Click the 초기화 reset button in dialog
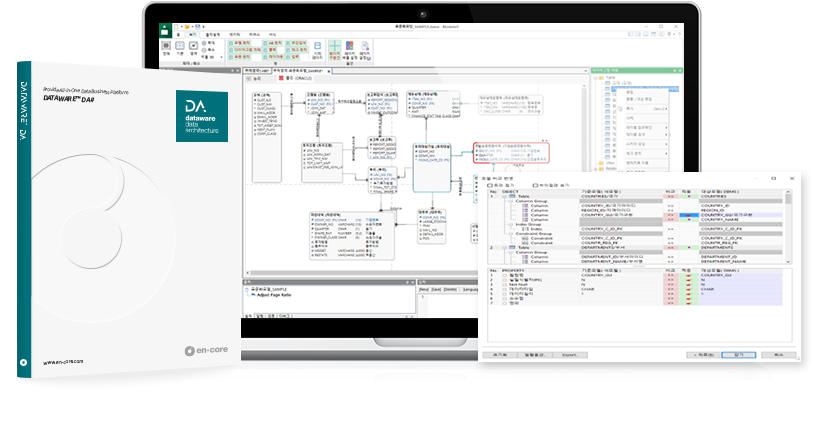The image size is (814, 430). 499,355
